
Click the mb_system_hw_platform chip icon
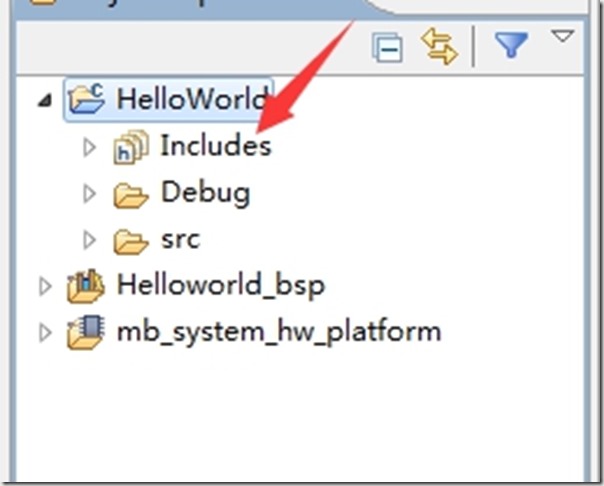click(84, 332)
